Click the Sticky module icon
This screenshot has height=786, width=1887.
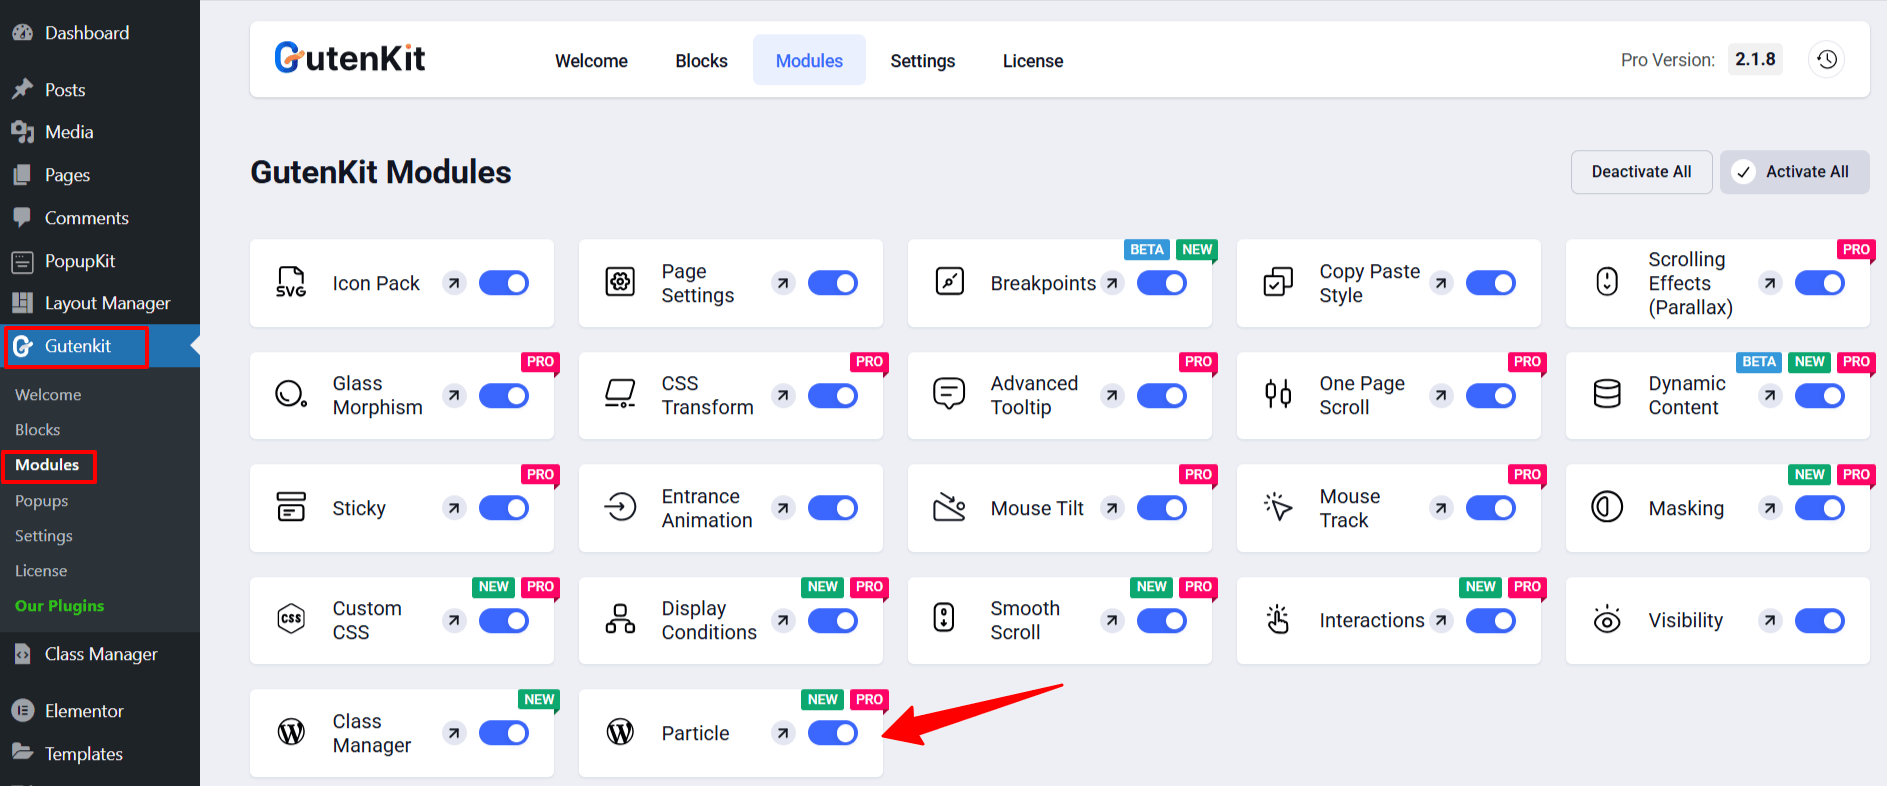(x=291, y=508)
